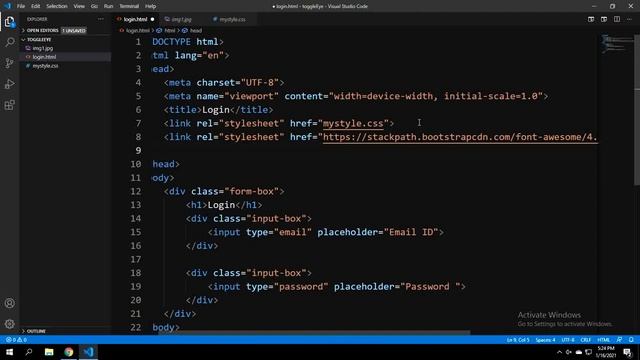Click the minimap code overview
Viewport: 640px width, 360px height.
pos(616,43)
